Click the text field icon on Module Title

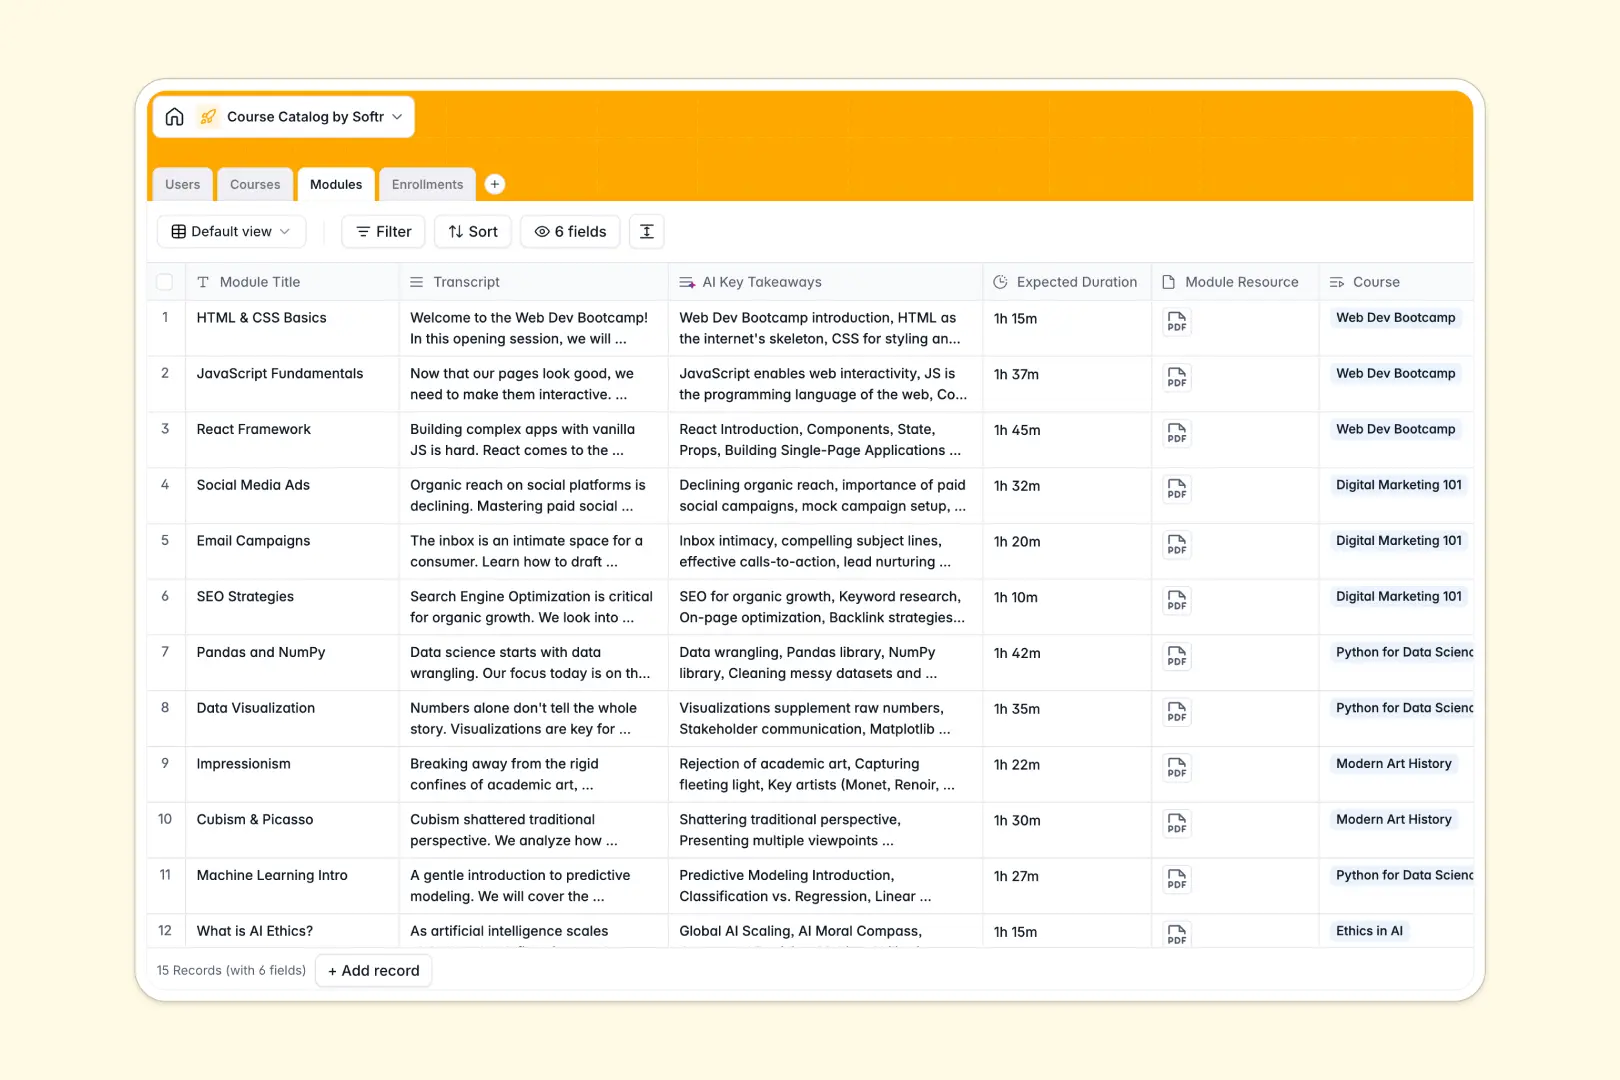[x=203, y=281]
